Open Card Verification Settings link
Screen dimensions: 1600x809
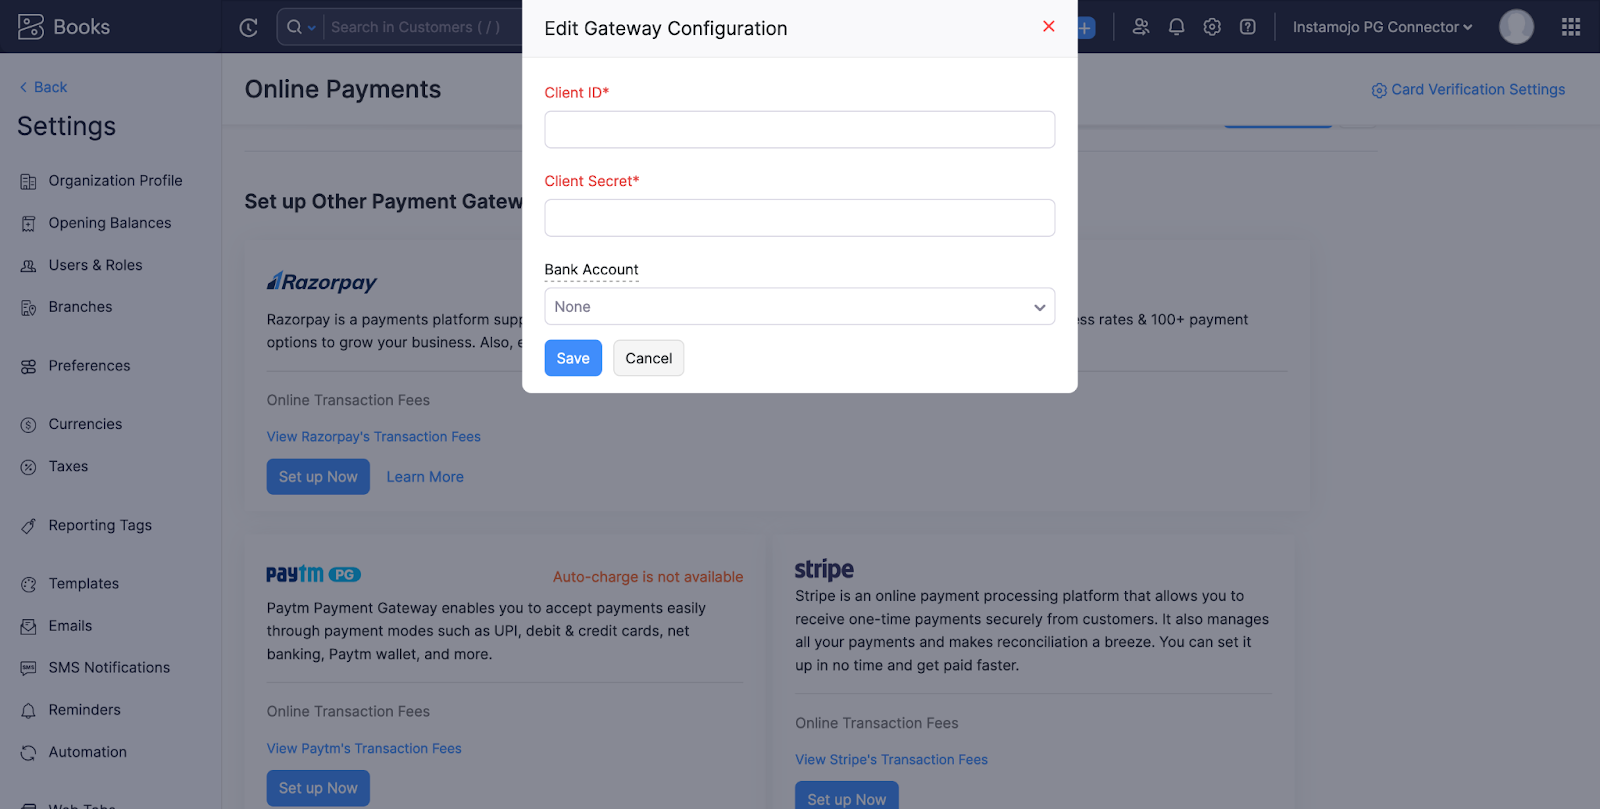coord(1468,90)
